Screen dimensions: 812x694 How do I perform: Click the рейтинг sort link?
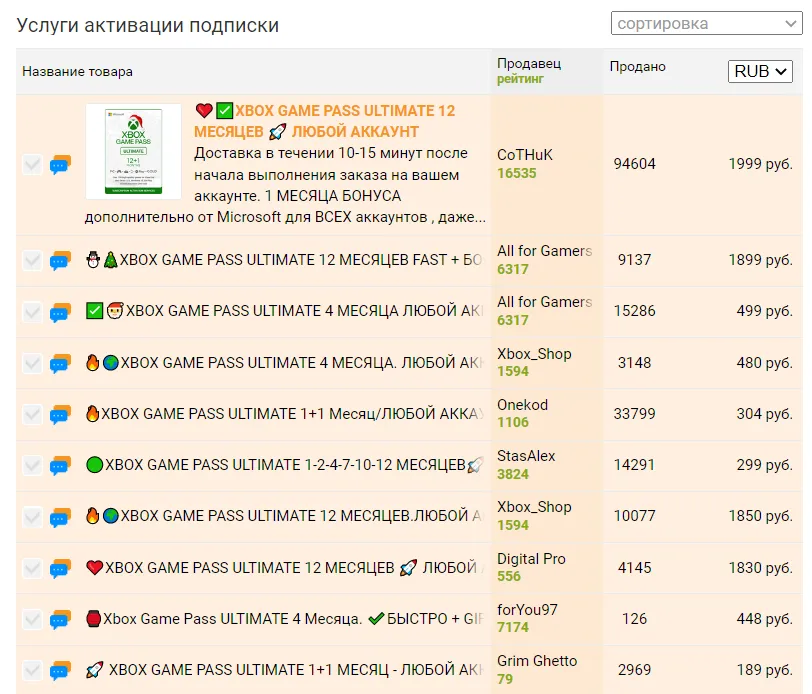520,79
